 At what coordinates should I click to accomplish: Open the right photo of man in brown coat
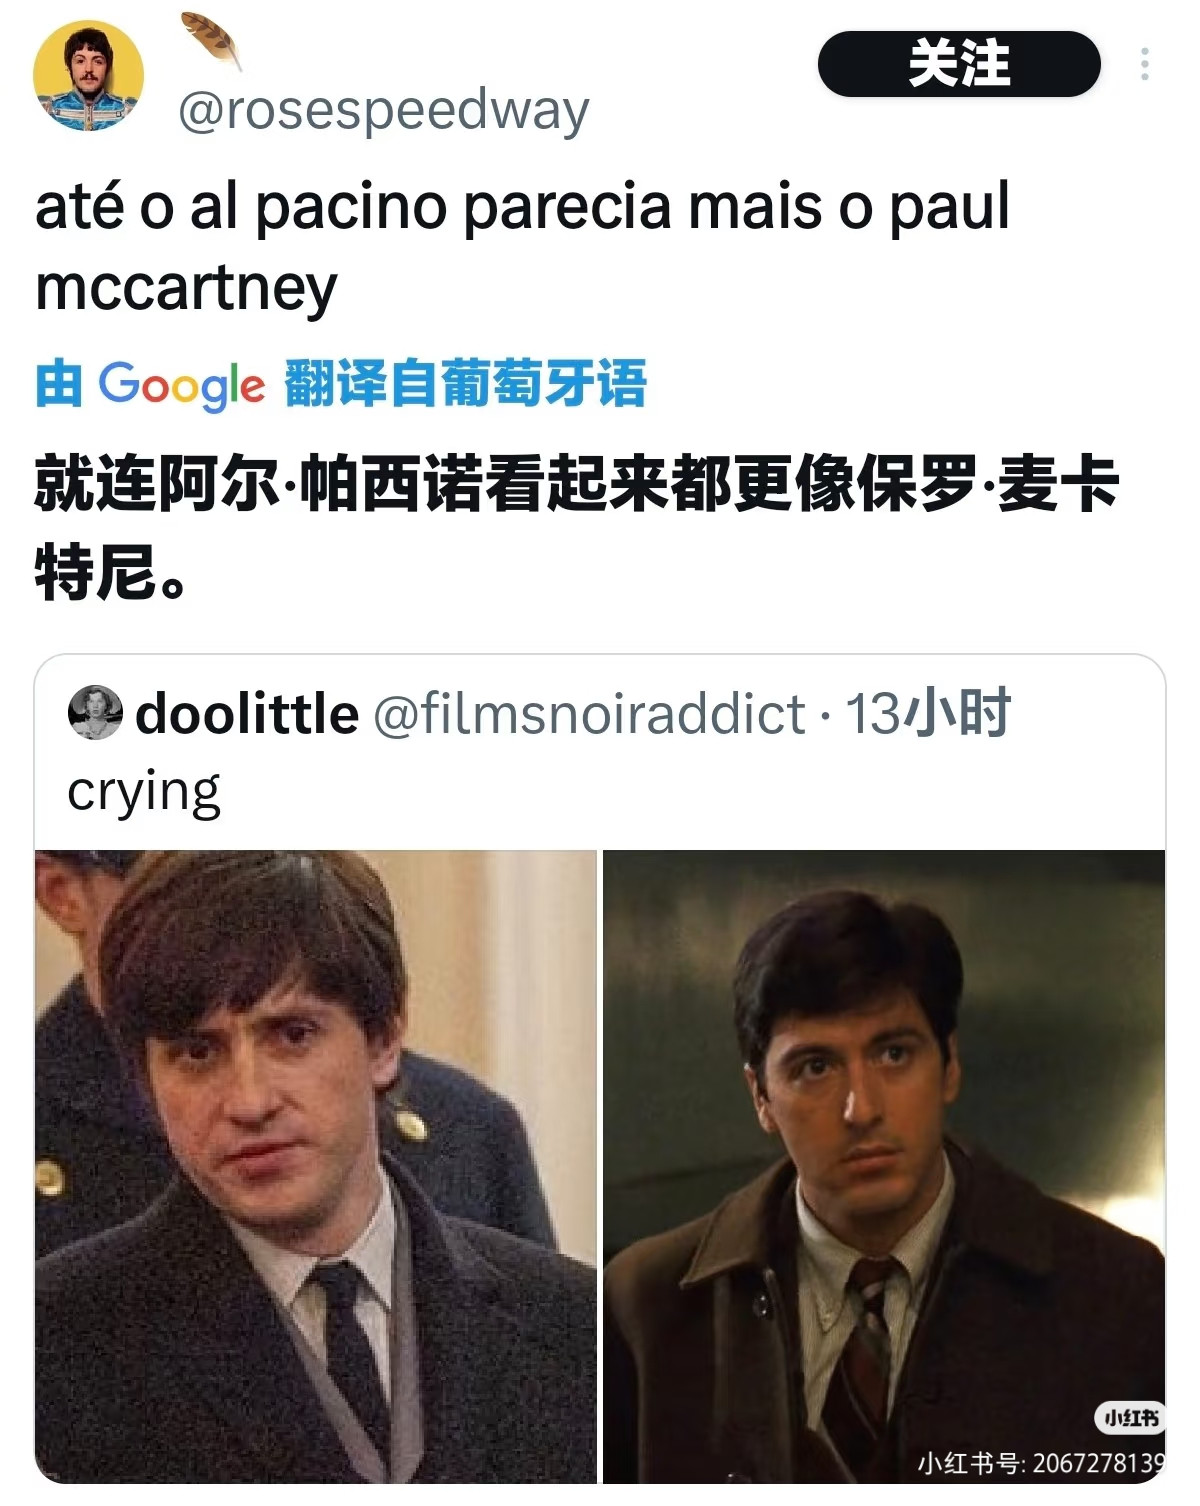[x=884, y=1166]
